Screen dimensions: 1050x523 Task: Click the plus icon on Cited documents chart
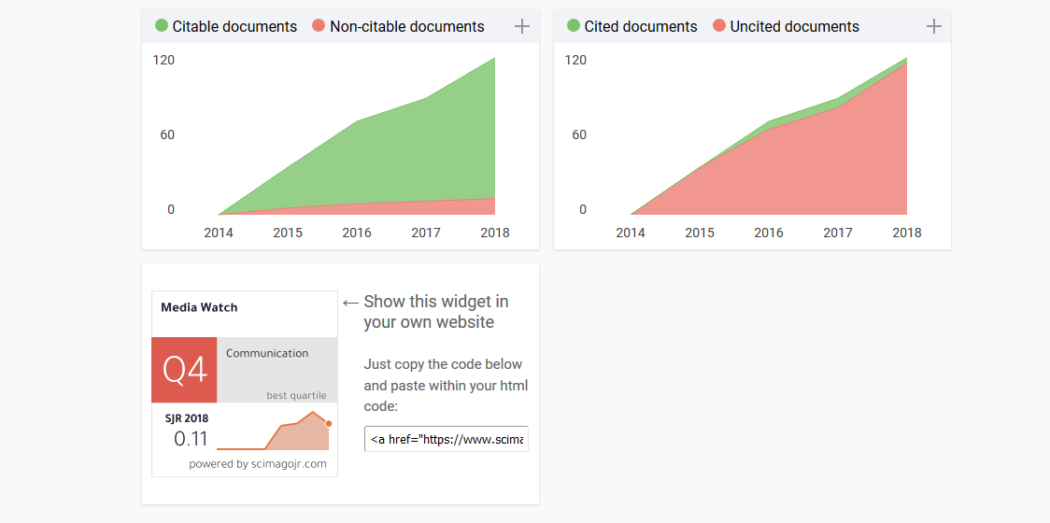[x=933, y=27]
